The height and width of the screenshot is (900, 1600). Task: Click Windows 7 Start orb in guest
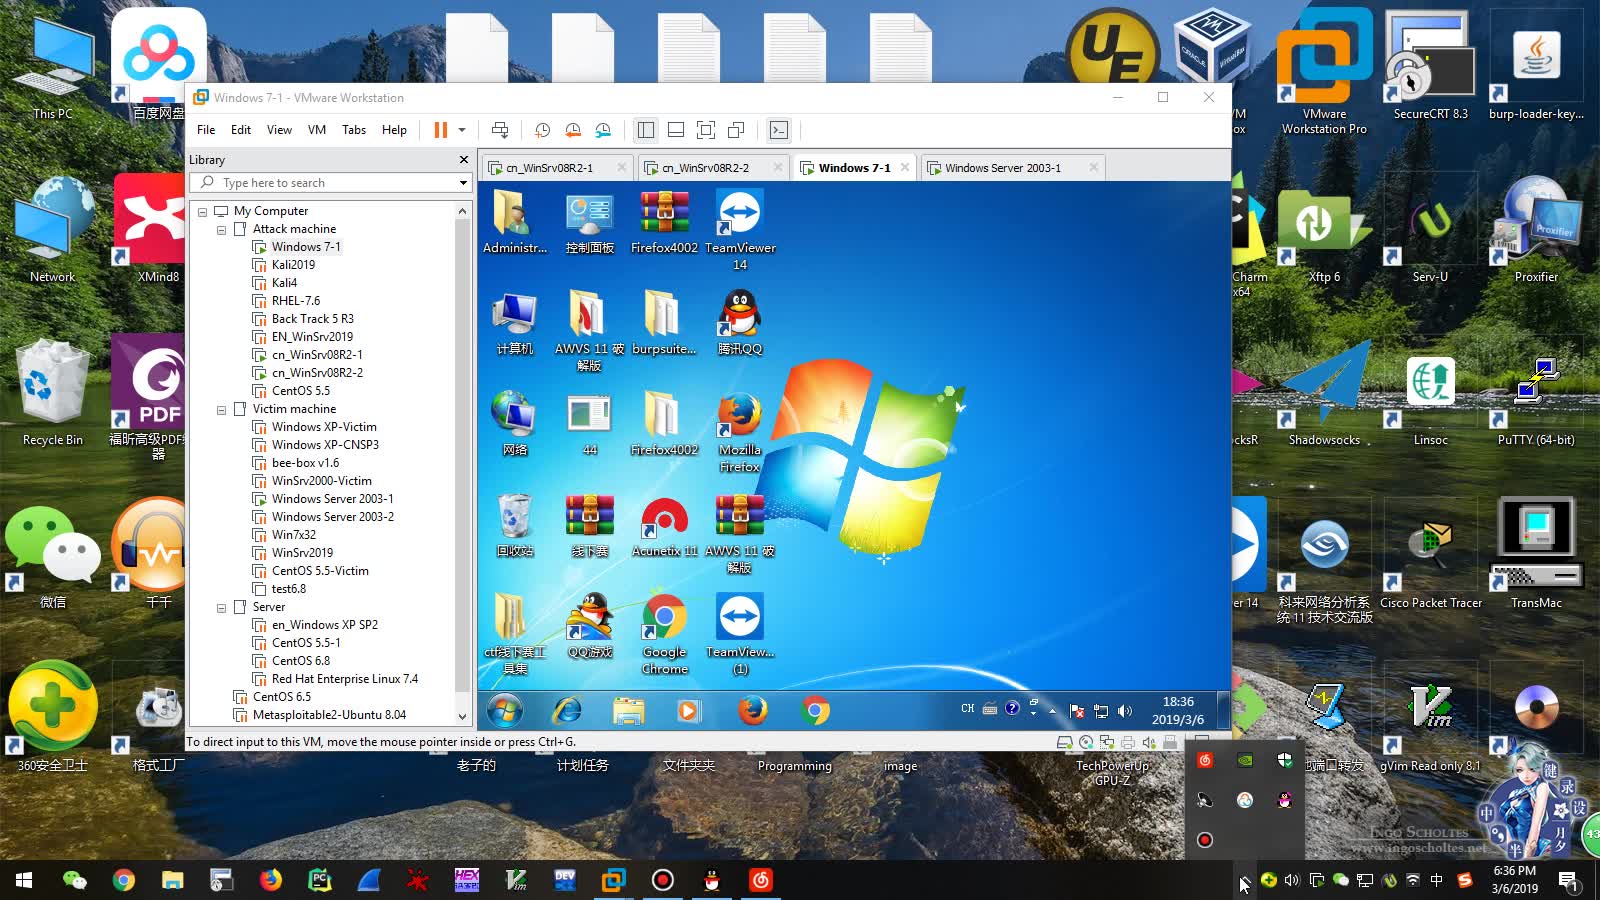click(x=505, y=710)
